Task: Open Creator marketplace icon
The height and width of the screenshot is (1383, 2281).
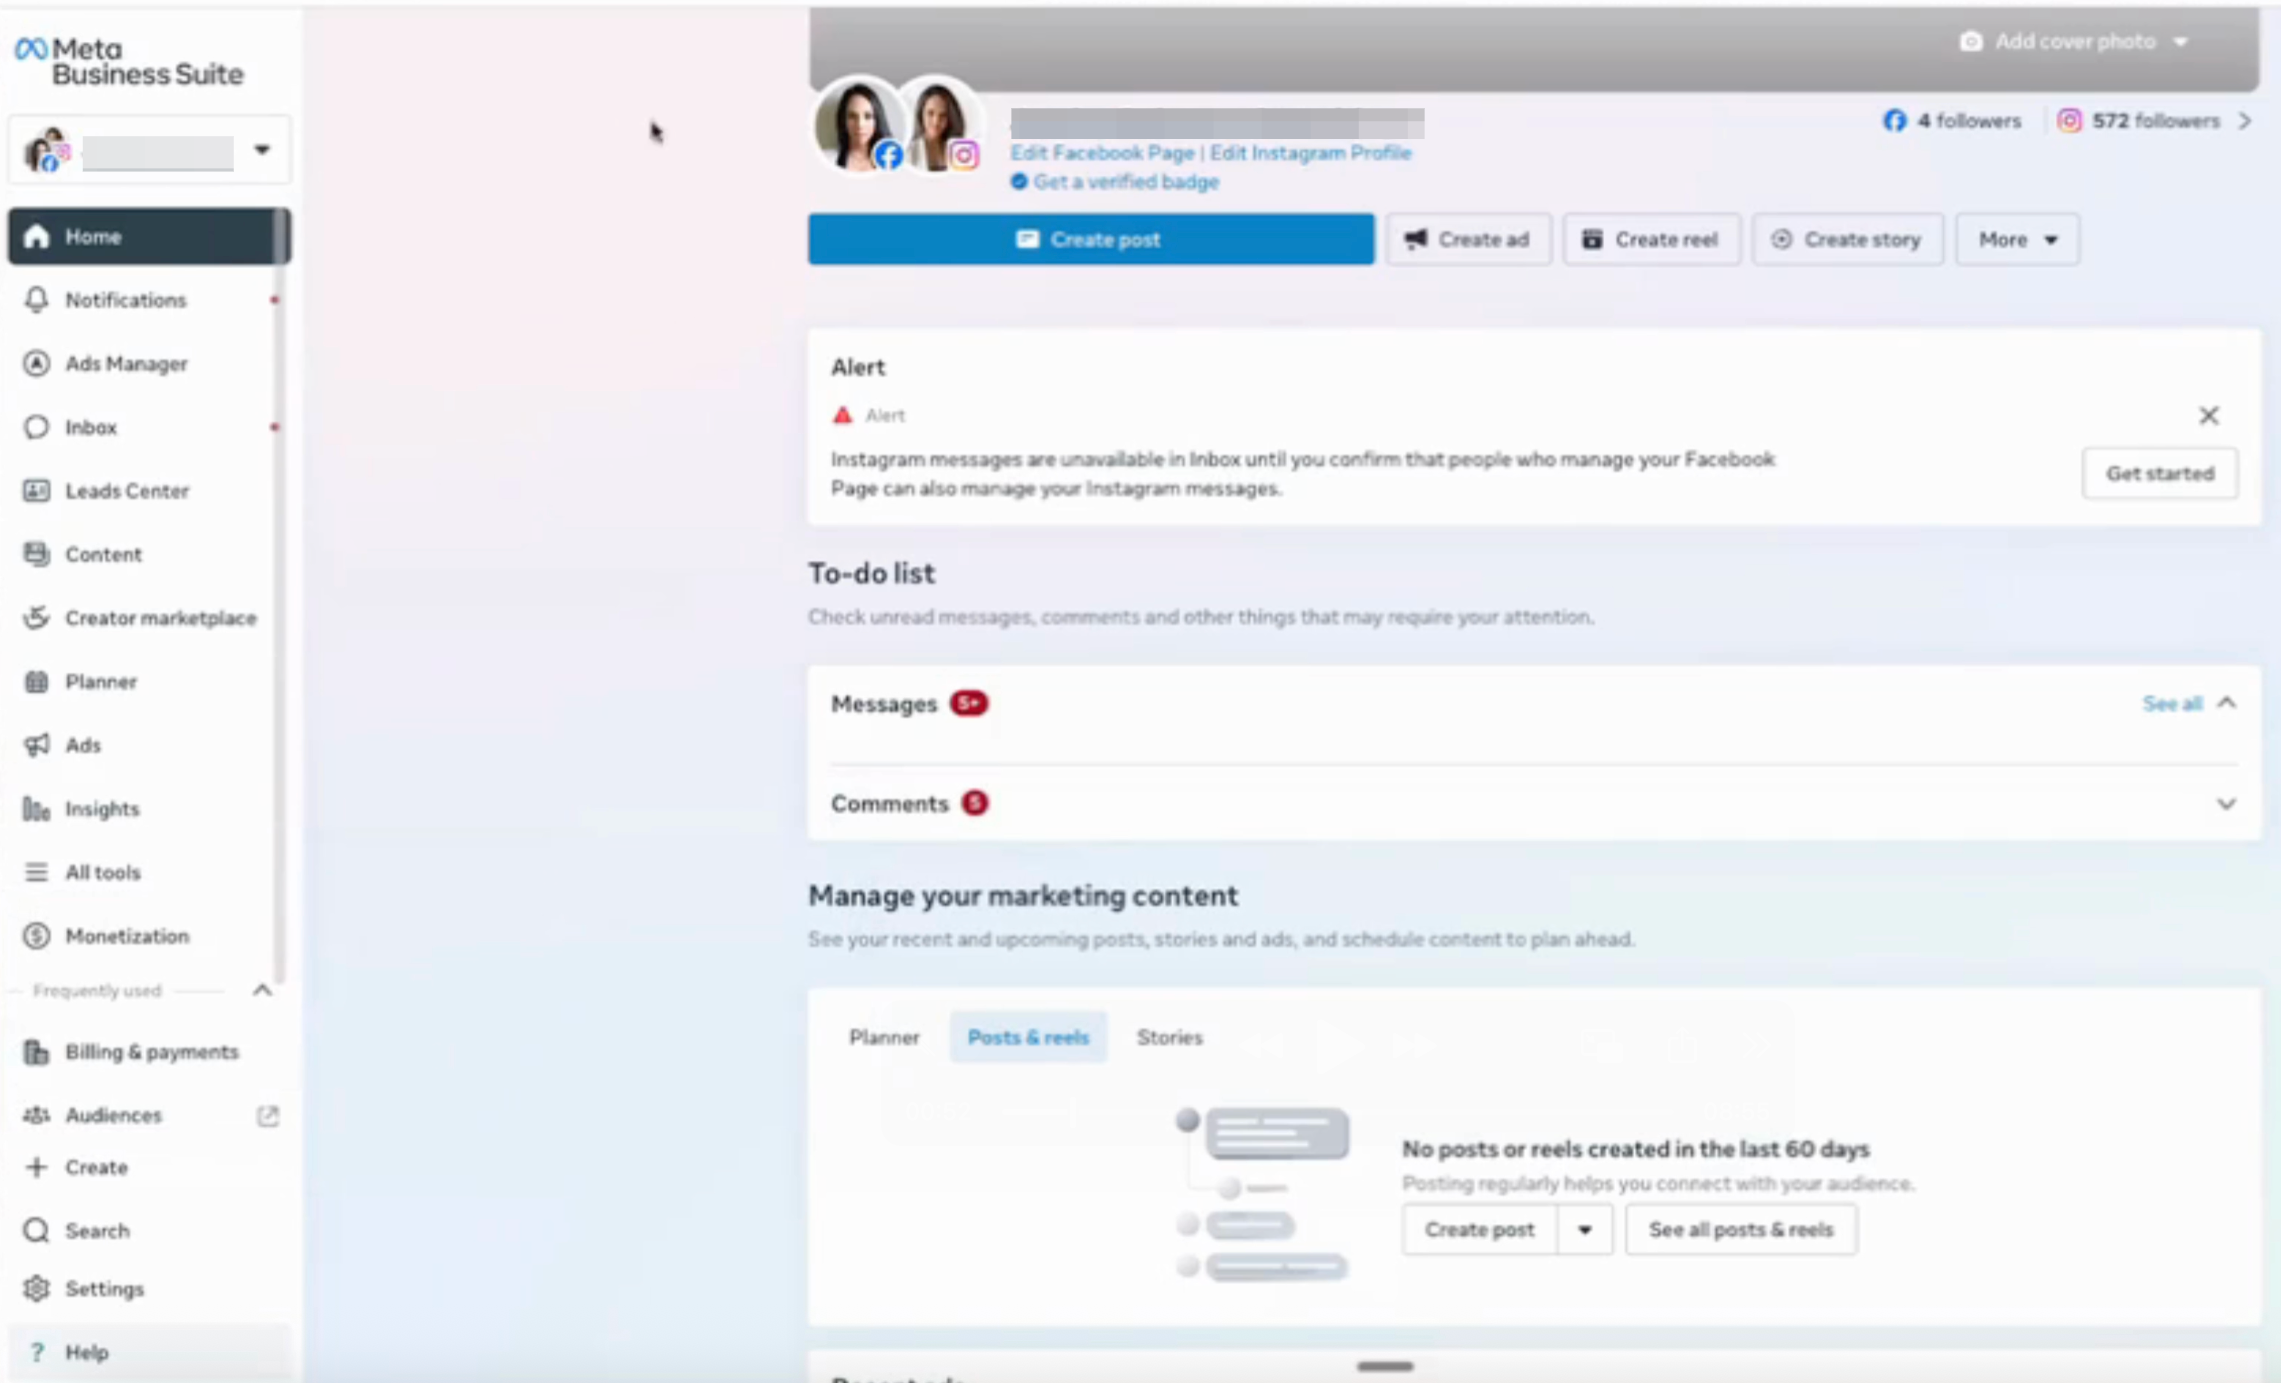Action: click(x=37, y=617)
